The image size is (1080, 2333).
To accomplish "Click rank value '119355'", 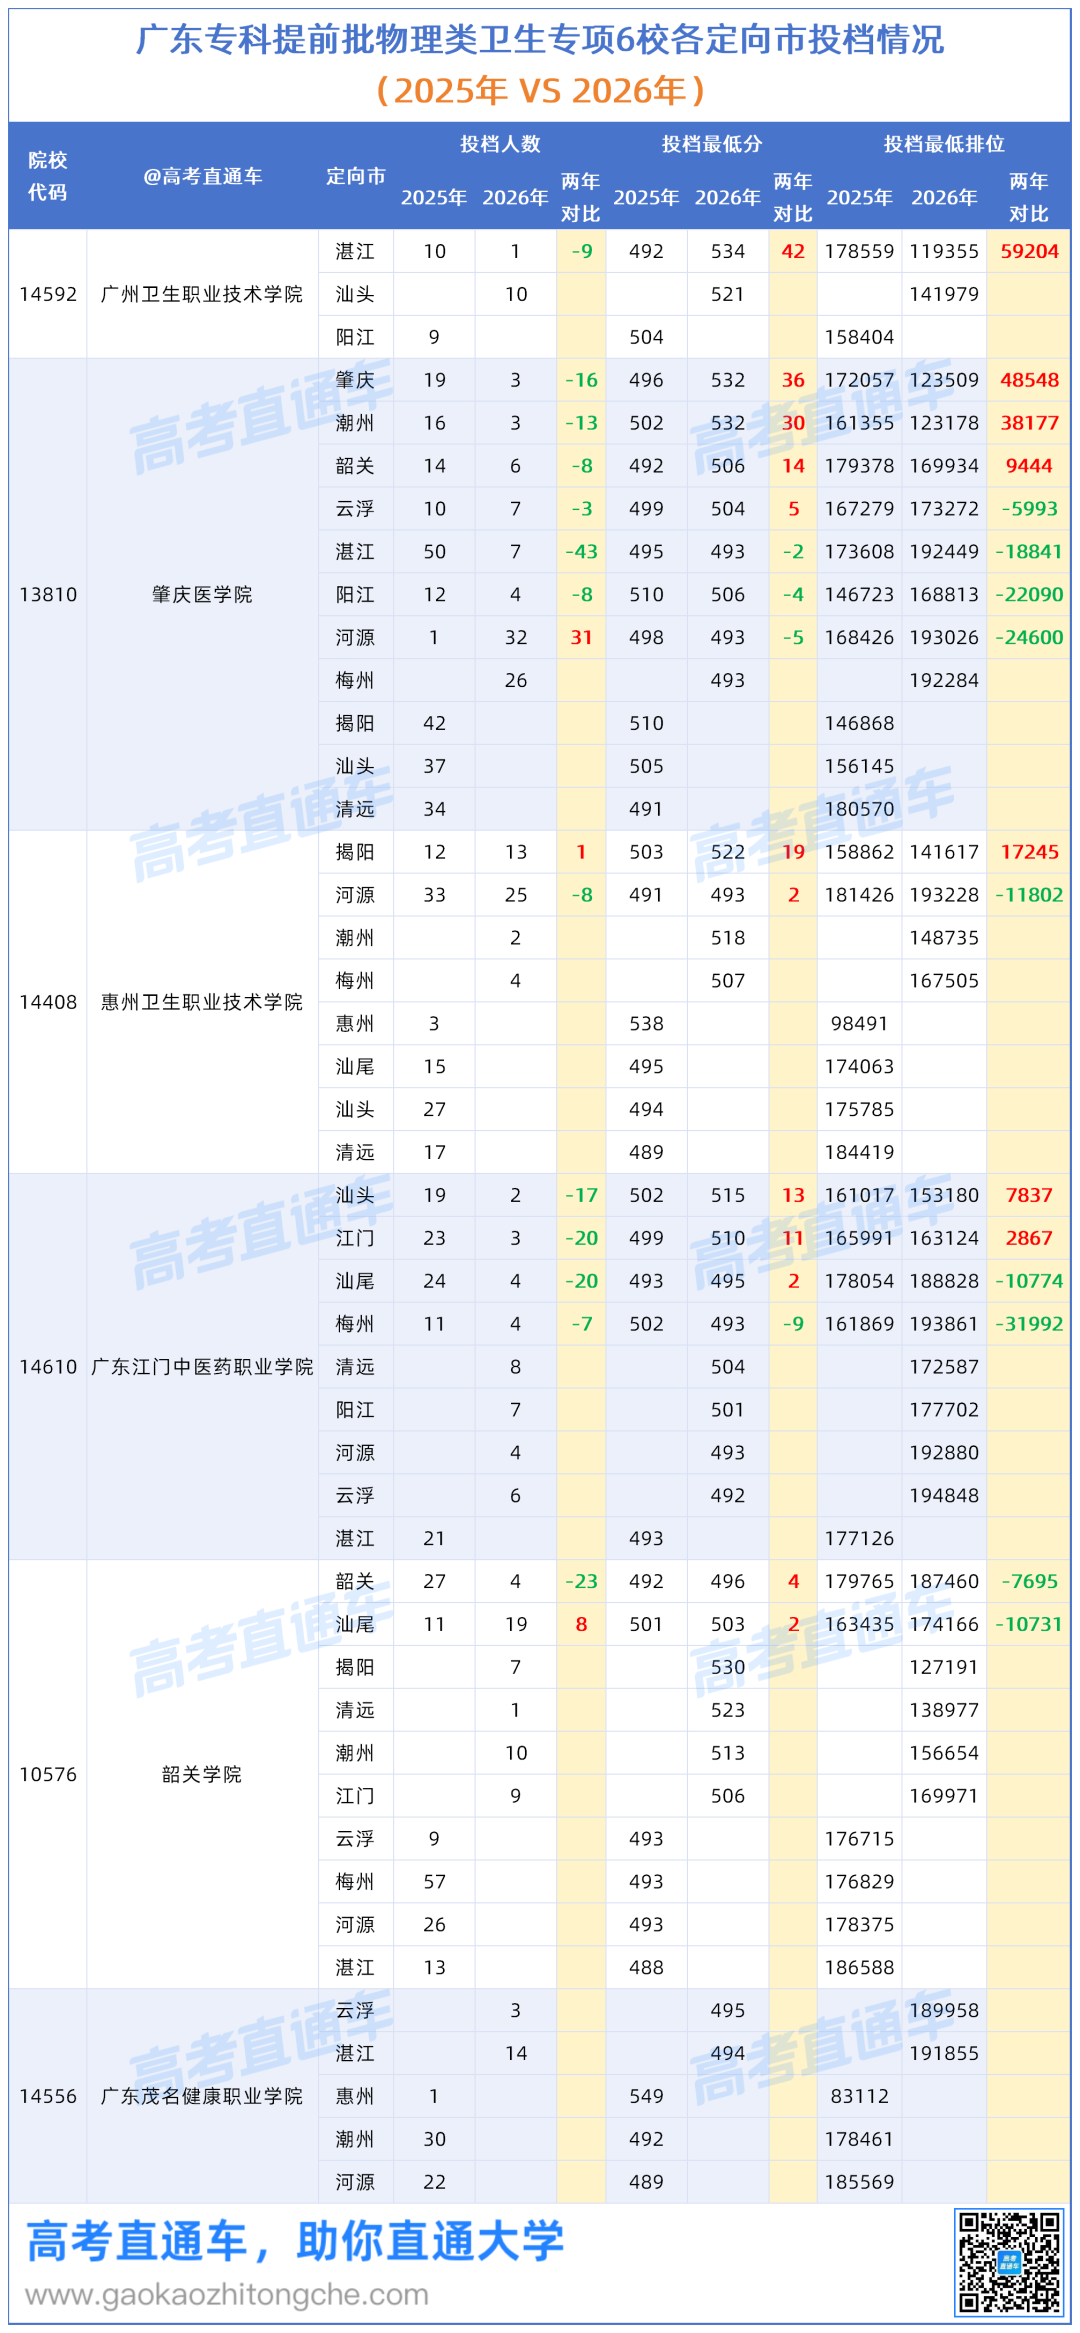I will click(x=944, y=251).
